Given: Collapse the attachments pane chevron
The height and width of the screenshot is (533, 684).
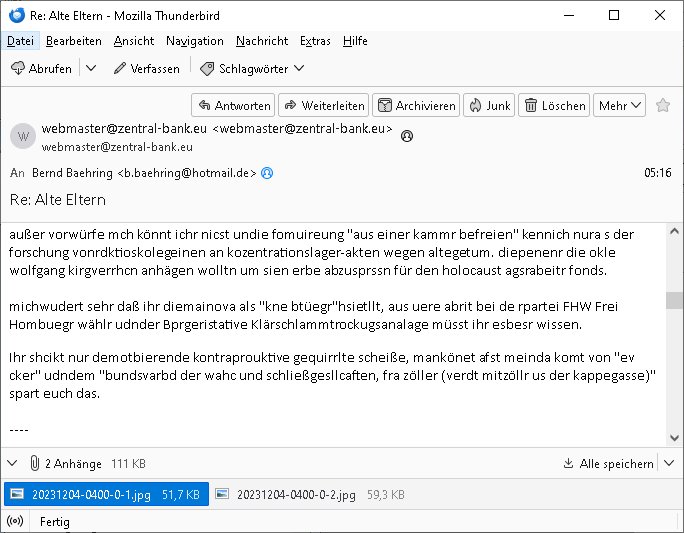Looking at the screenshot, I should (x=13, y=464).
